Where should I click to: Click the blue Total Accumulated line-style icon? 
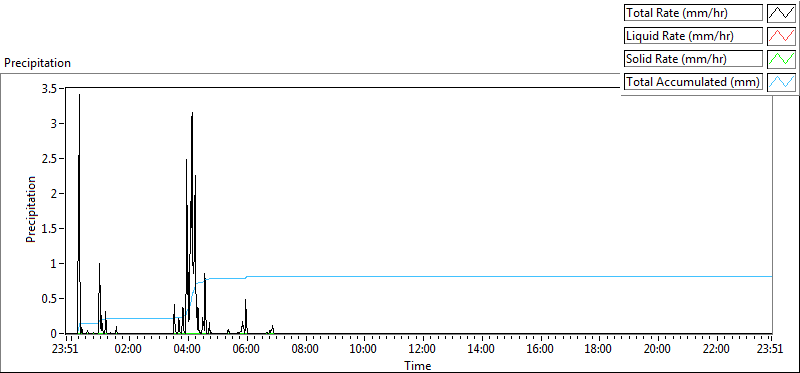coord(782,82)
